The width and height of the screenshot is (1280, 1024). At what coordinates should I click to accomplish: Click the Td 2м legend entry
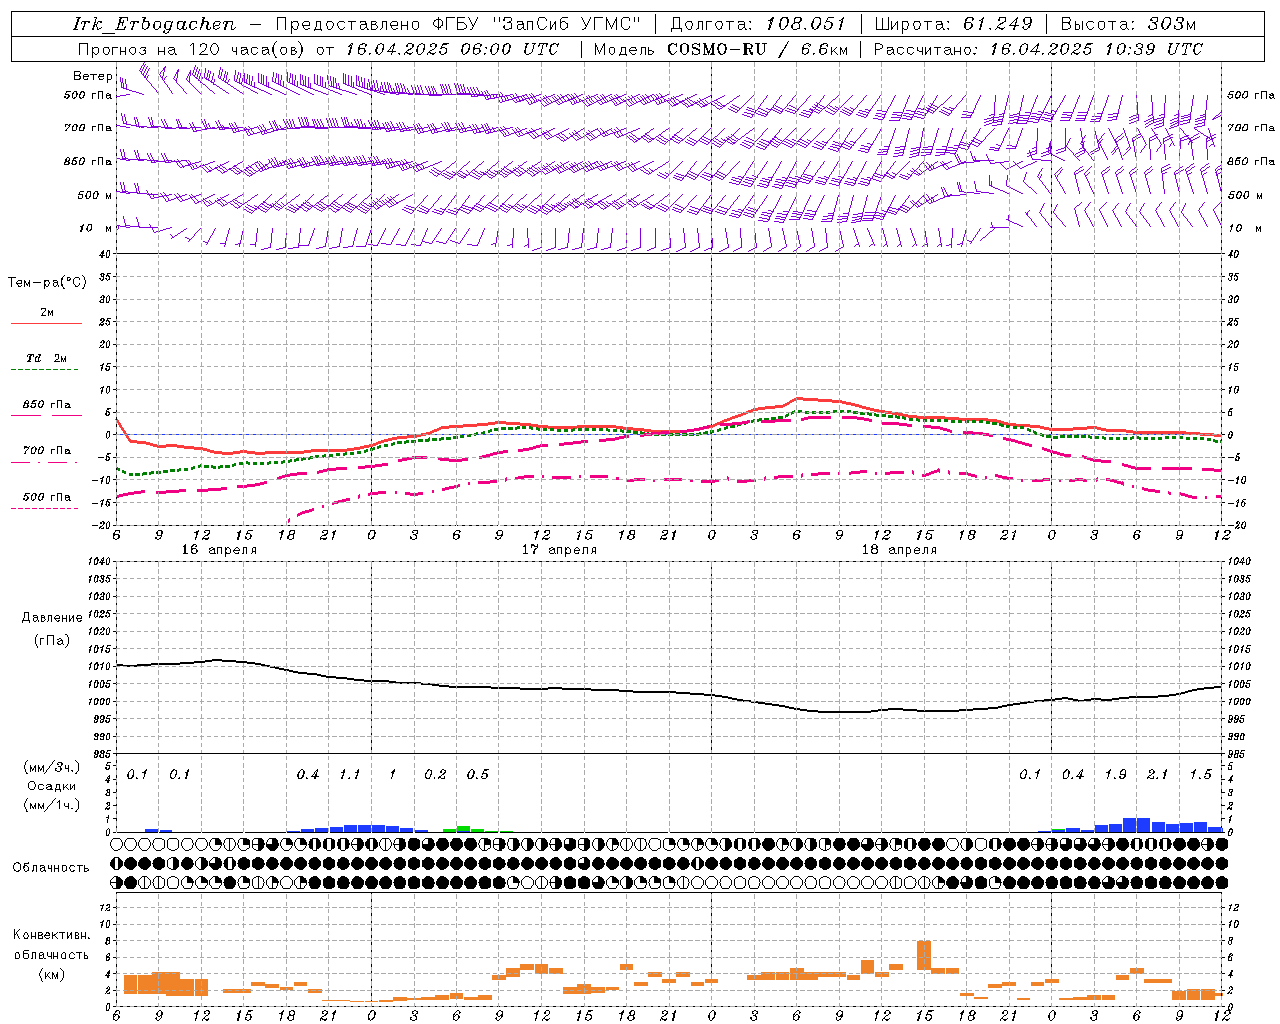coord(47,358)
